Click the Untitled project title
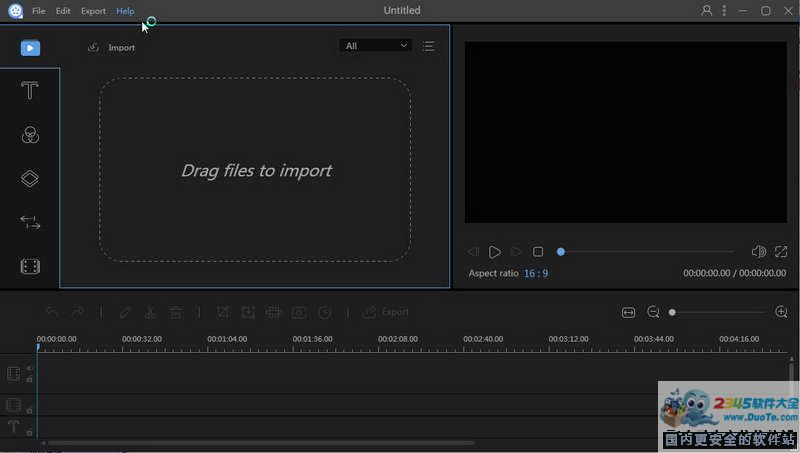 tap(402, 10)
